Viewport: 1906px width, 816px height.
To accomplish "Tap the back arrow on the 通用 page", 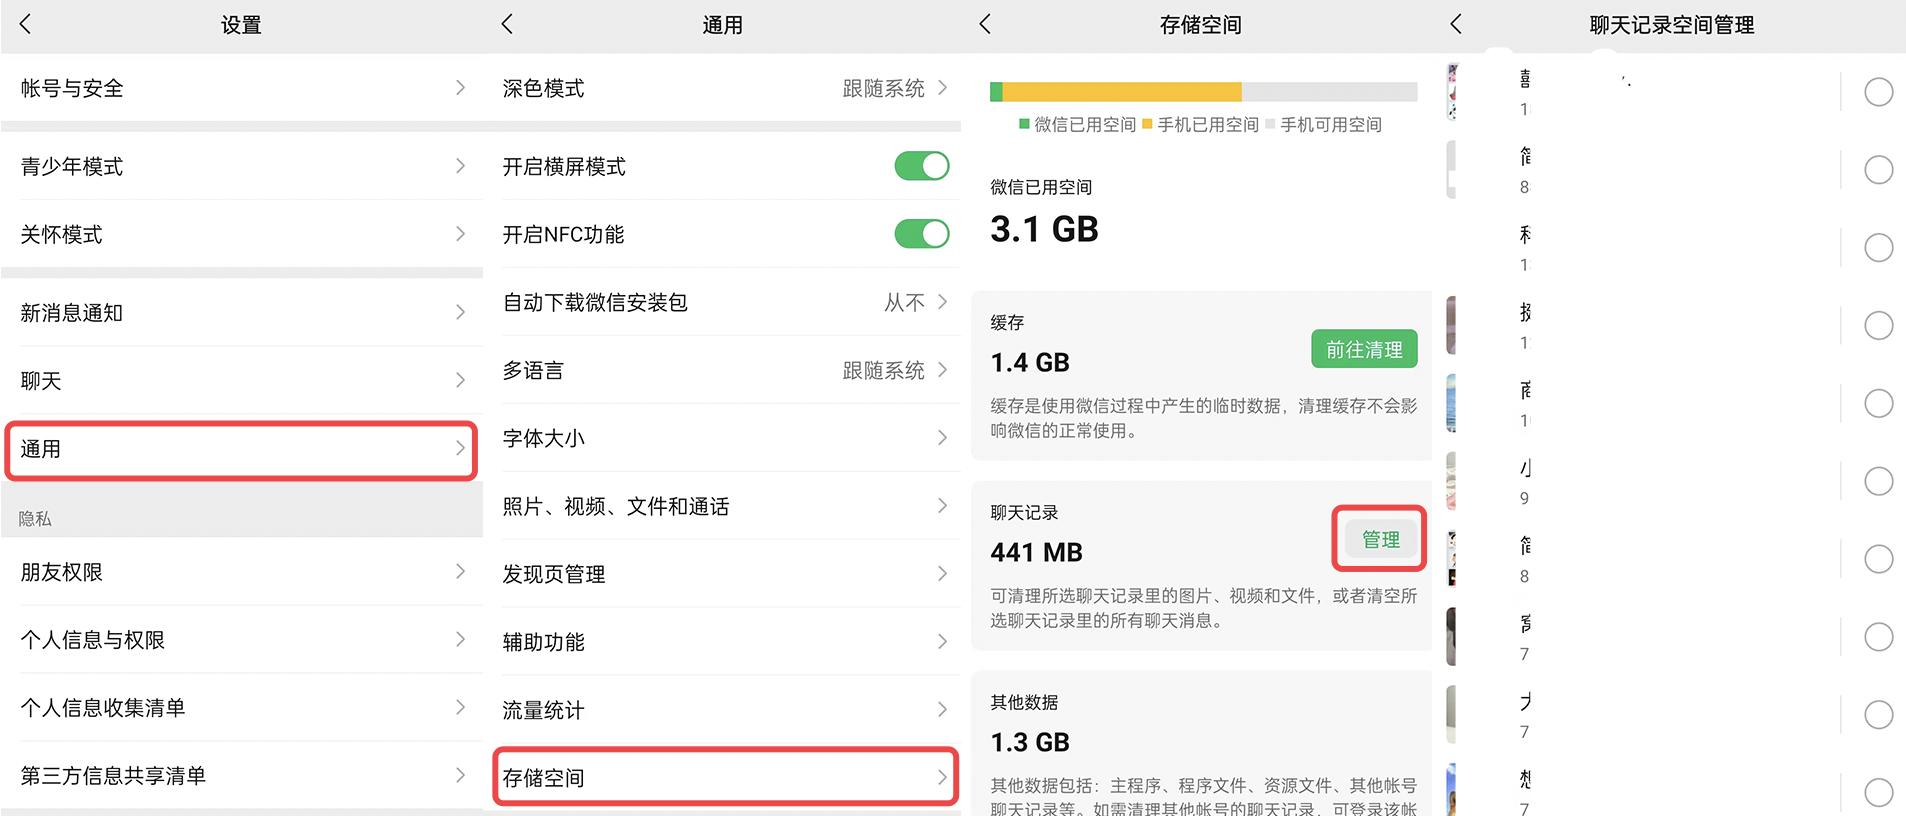I will (508, 24).
